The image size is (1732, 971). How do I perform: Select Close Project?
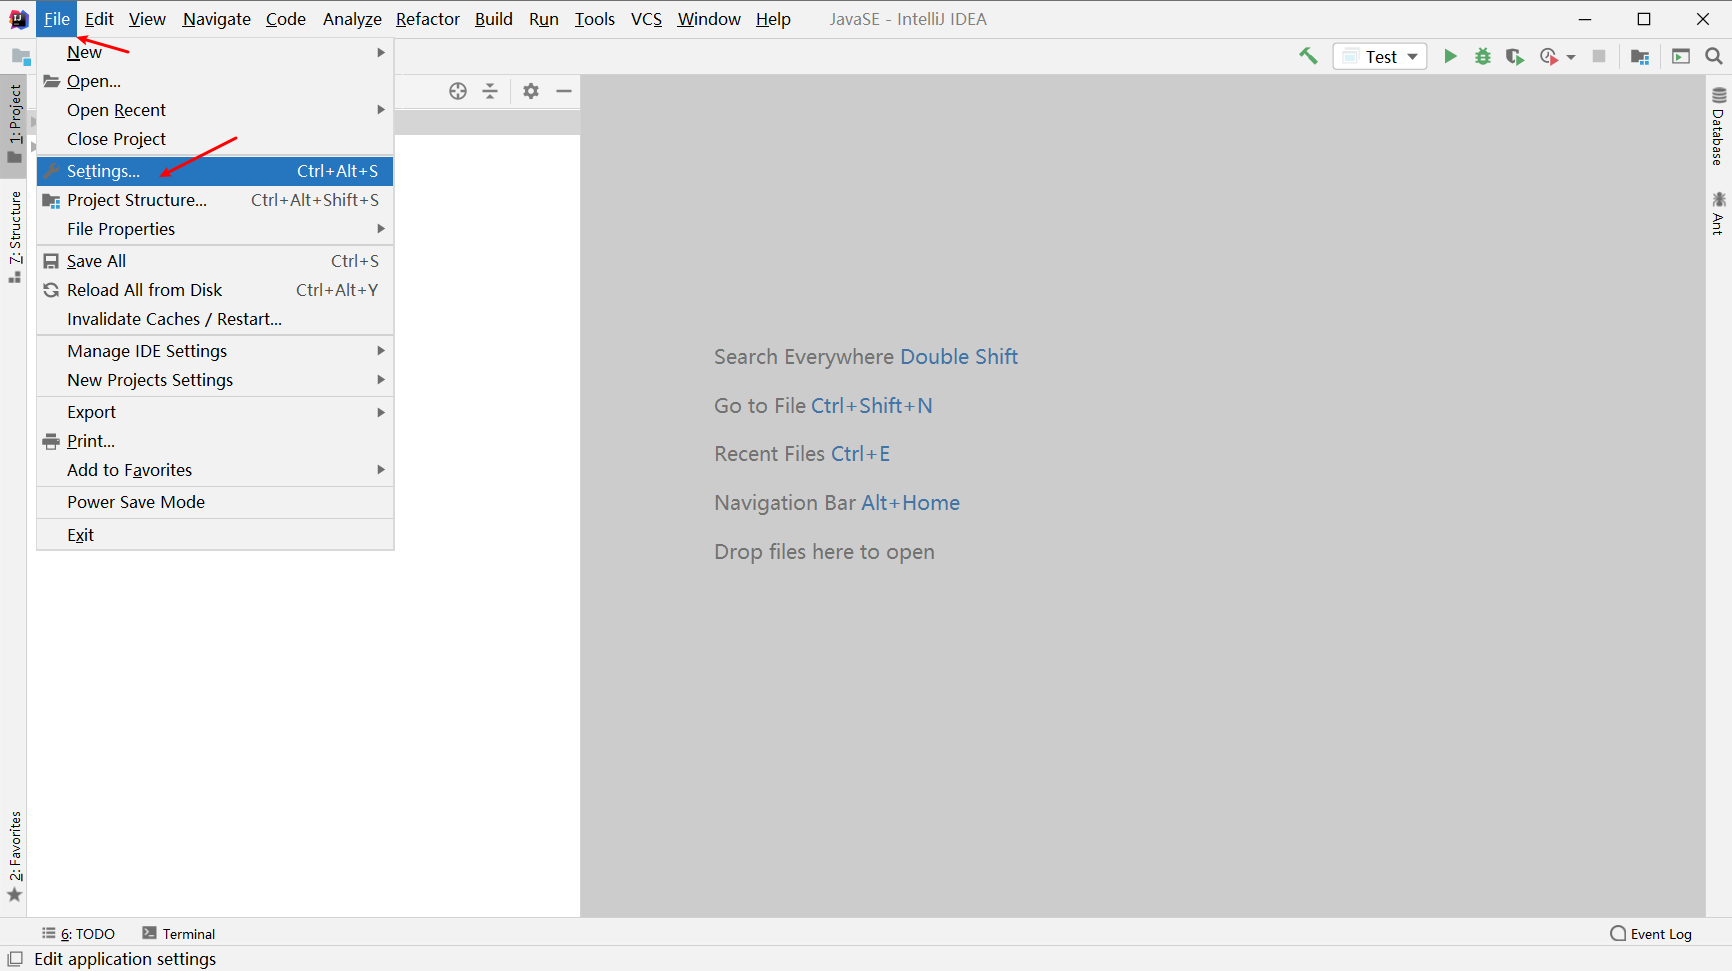[x=215, y=139]
